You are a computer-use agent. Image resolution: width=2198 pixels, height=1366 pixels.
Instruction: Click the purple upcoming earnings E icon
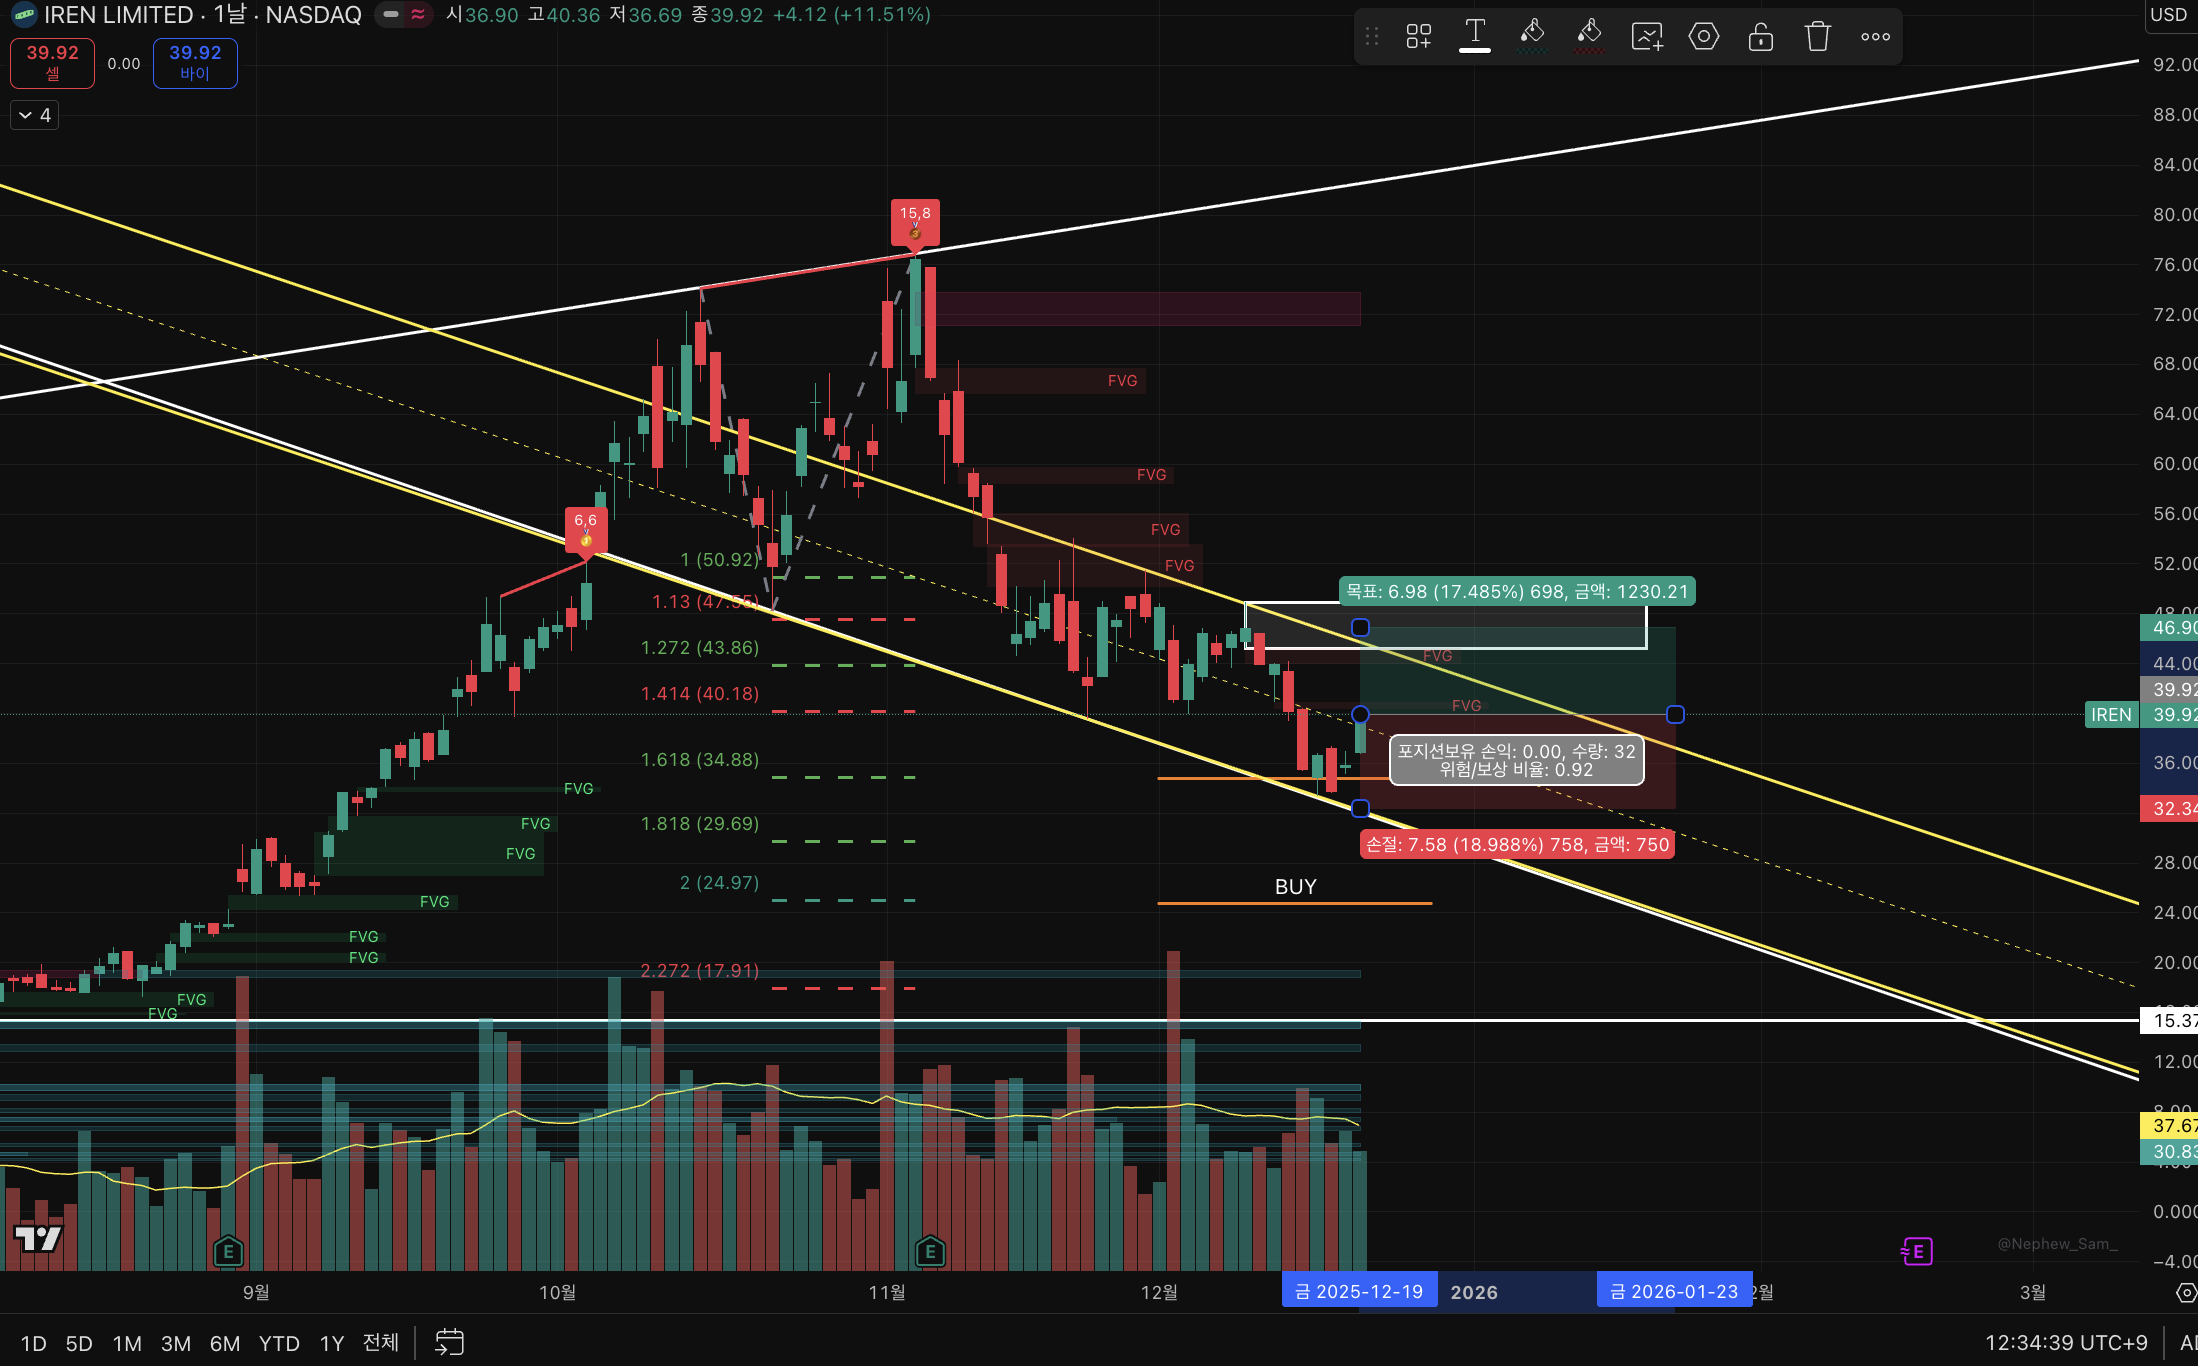click(1917, 1251)
